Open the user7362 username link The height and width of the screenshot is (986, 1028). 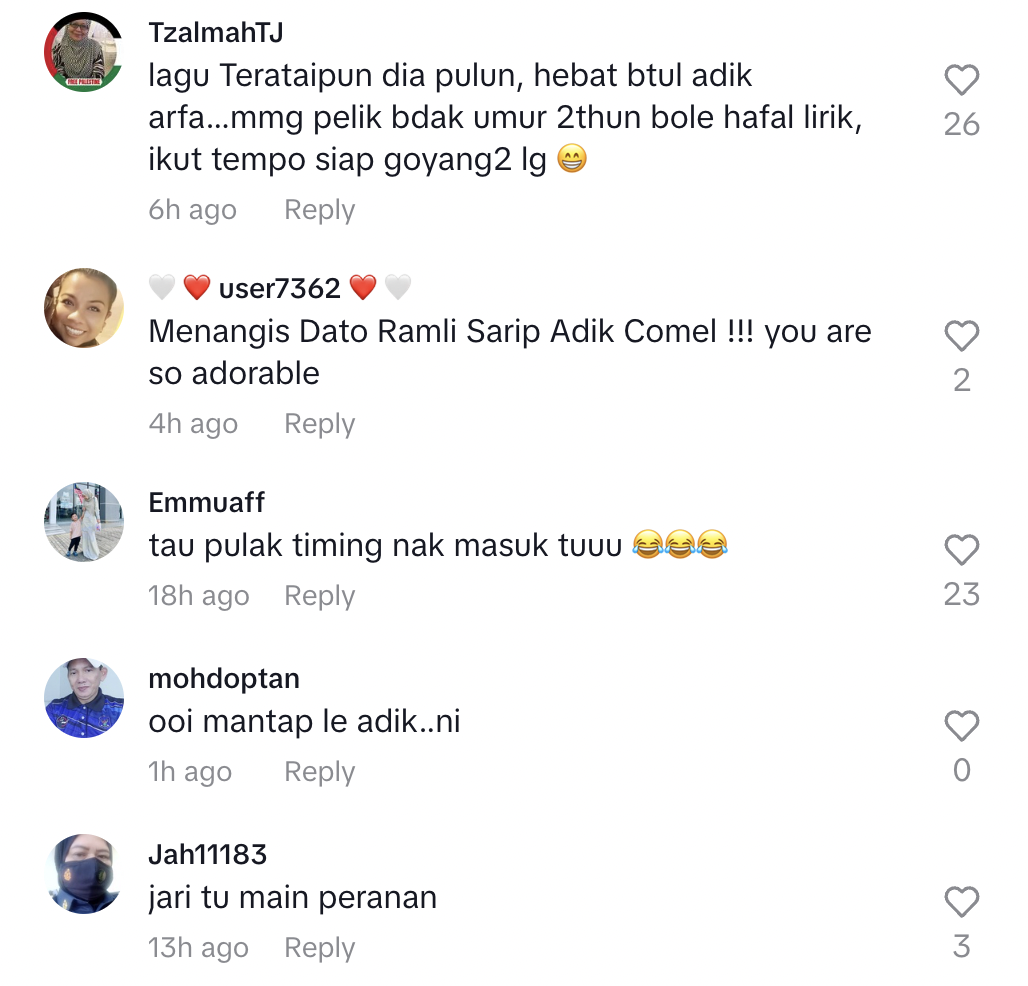click(x=280, y=288)
